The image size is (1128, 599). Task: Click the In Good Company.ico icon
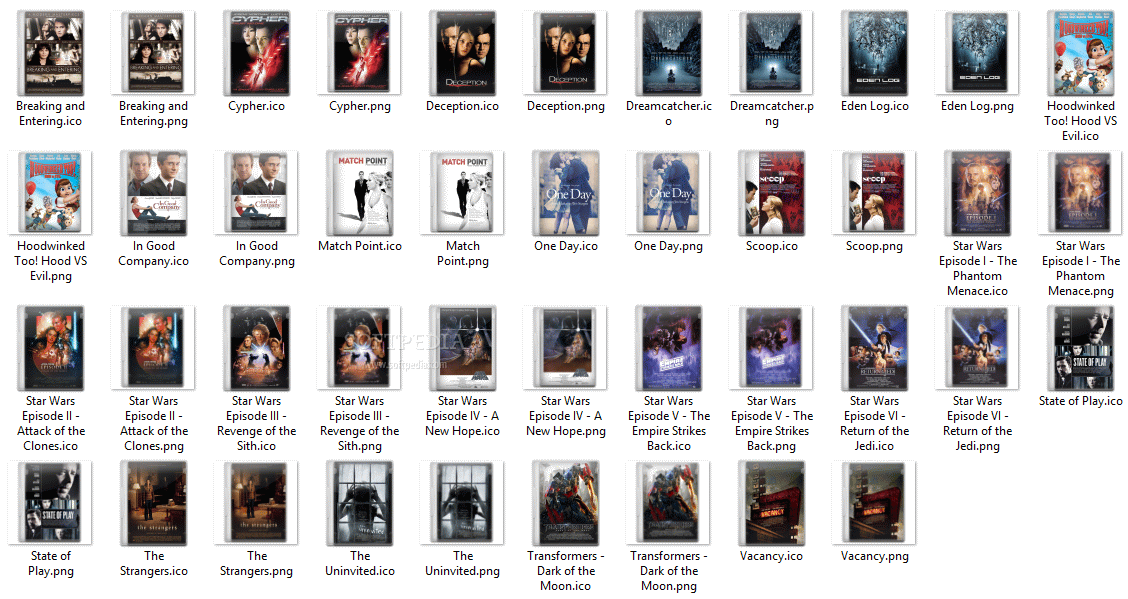153,193
